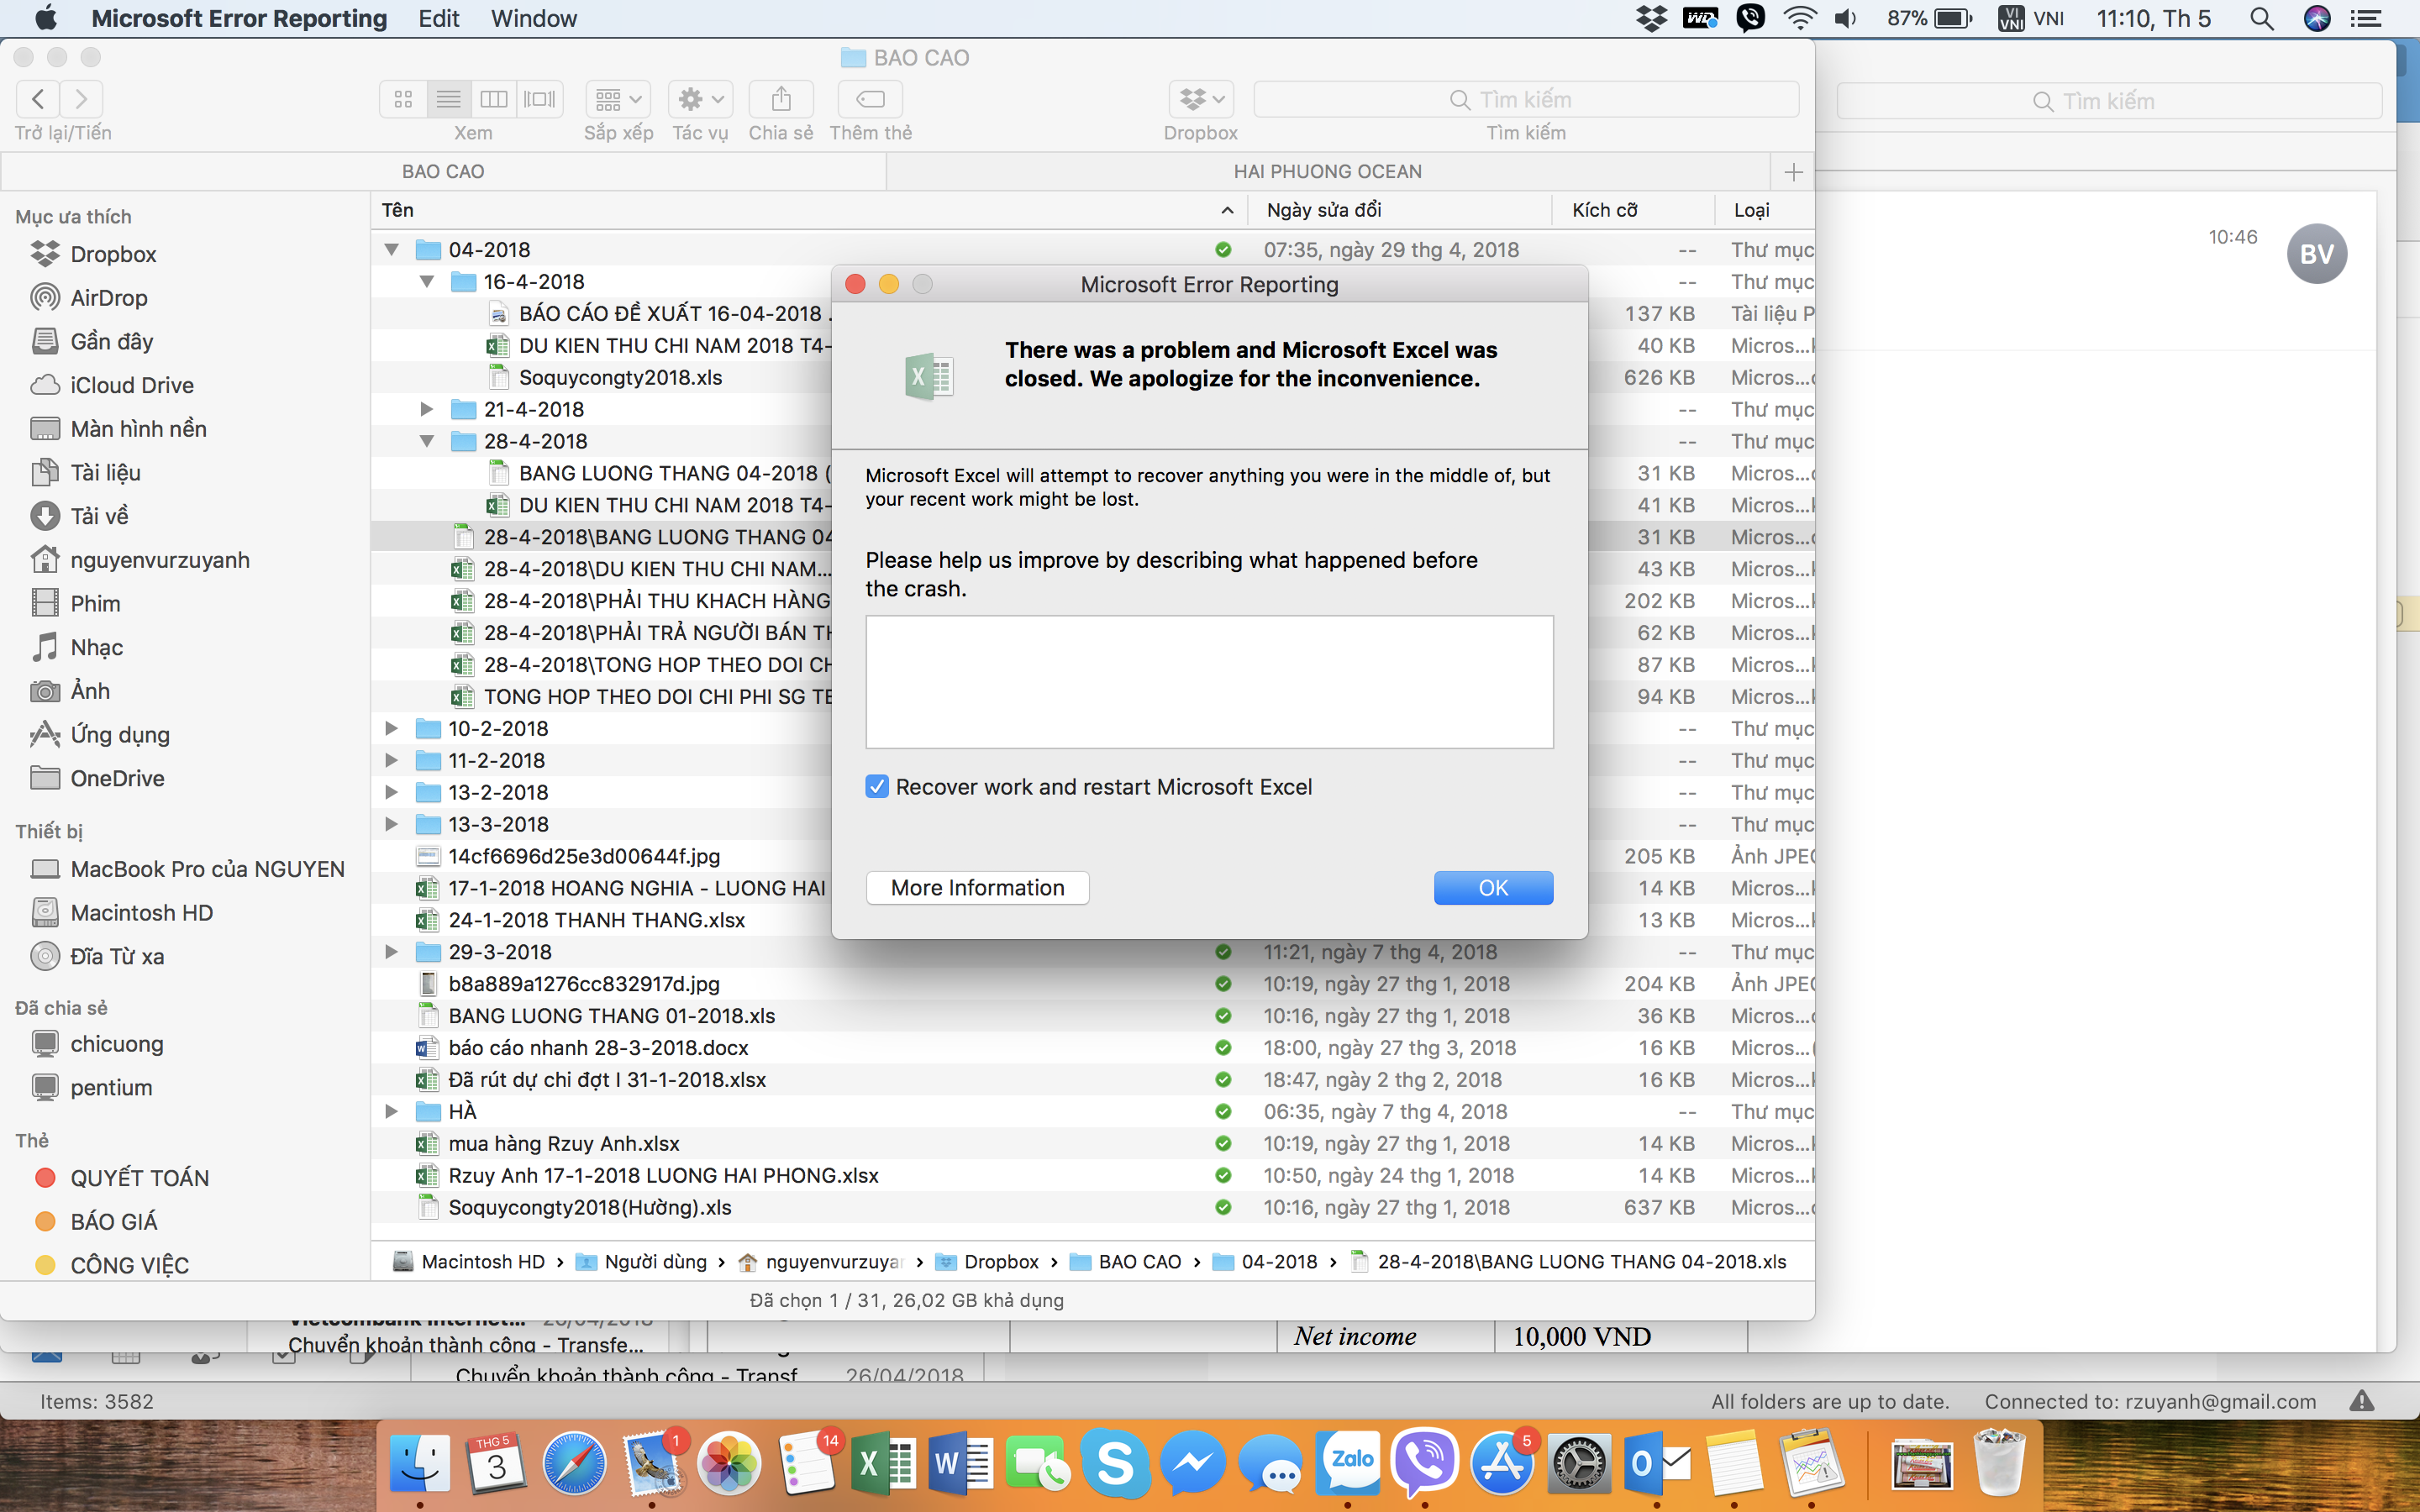
Task: Open the Sắp xếp arrange dropdown
Action: tap(618, 99)
